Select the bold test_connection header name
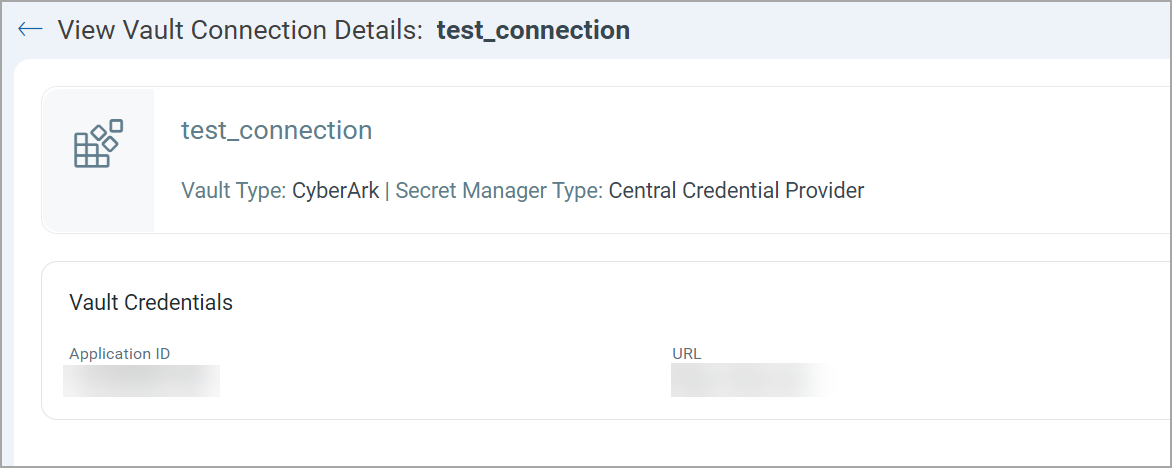This screenshot has width=1172, height=468. pos(533,30)
